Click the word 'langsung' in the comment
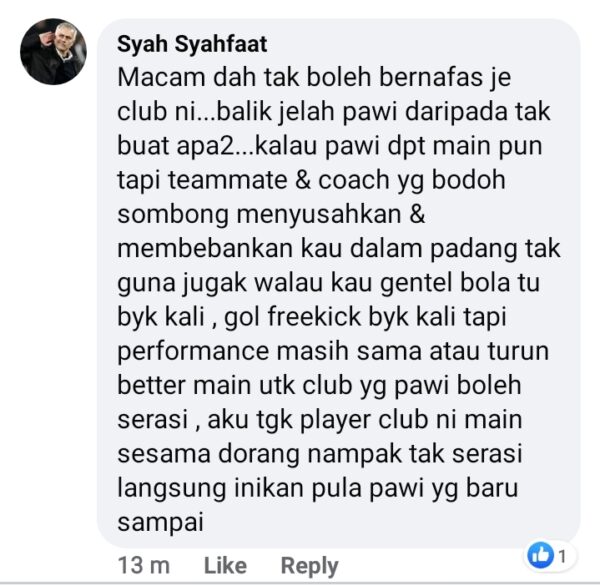Image resolution: width=600 pixels, height=586 pixels. pyautogui.click(x=171, y=489)
